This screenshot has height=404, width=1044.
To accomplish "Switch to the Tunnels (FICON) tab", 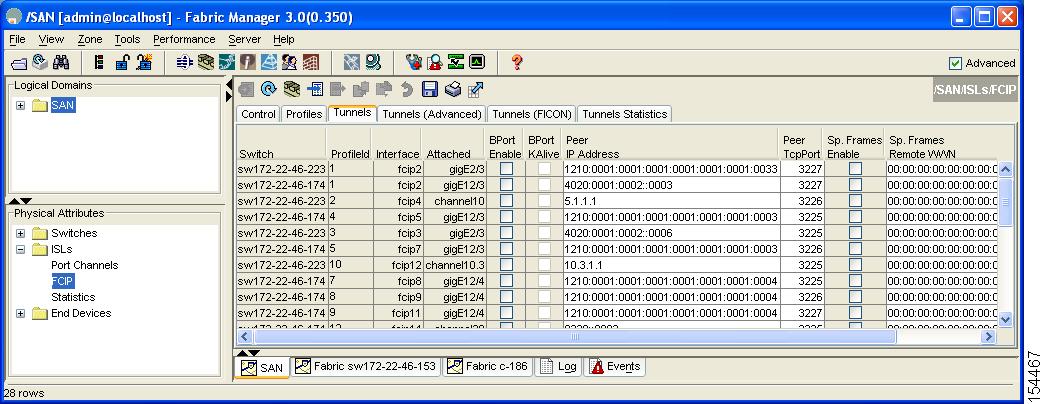I will pos(531,114).
